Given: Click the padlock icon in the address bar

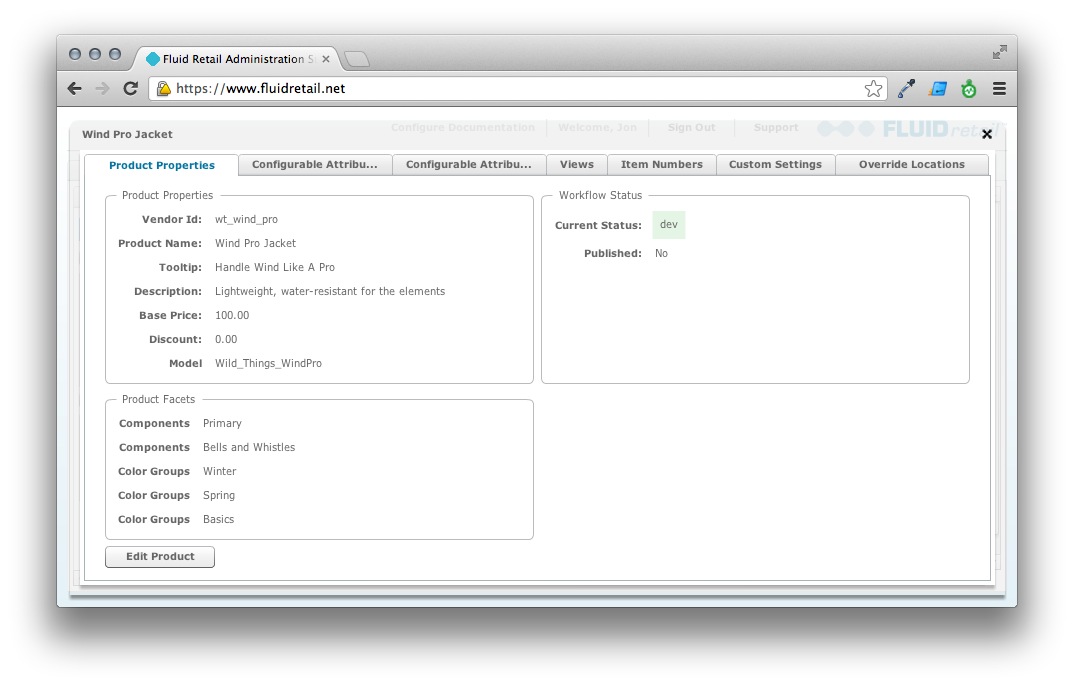Looking at the screenshot, I should [163, 88].
